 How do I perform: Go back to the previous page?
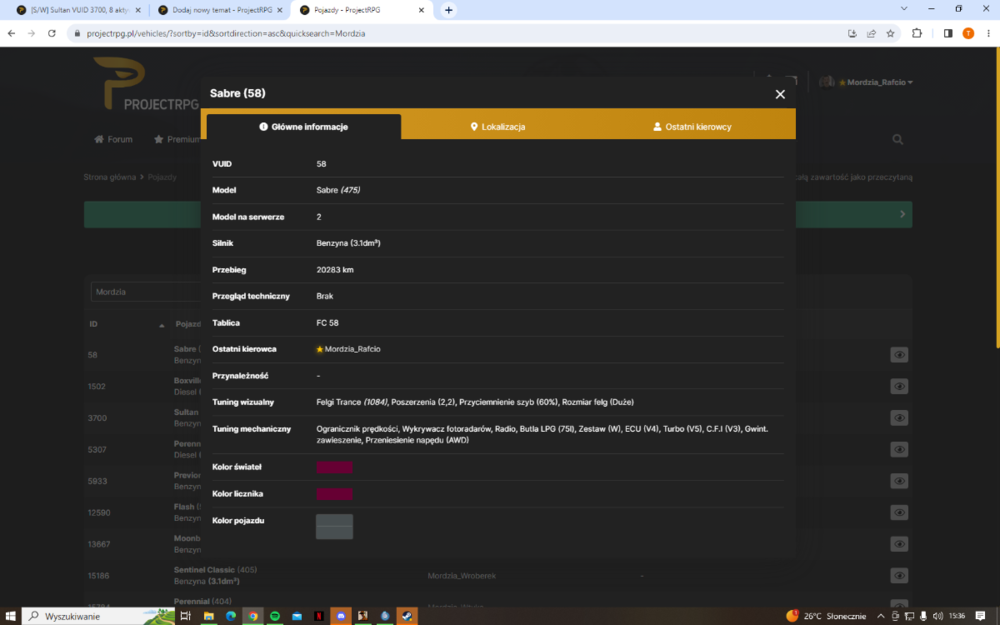click(x=11, y=33)
